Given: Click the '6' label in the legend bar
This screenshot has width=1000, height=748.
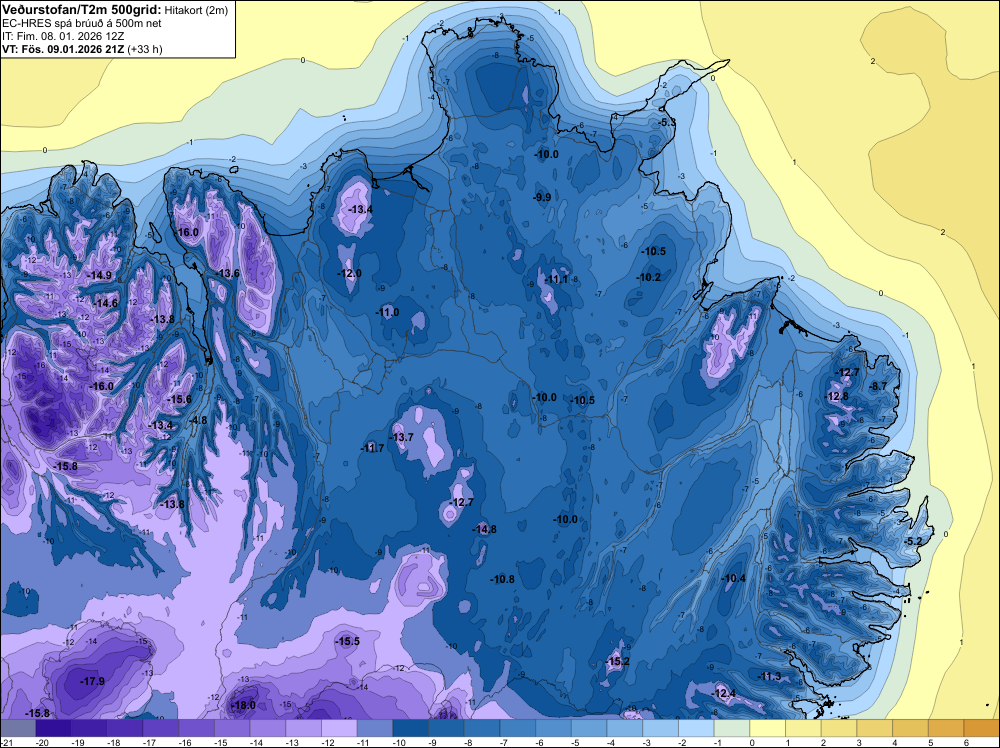Looking at the screenshot, I should 967,742.
